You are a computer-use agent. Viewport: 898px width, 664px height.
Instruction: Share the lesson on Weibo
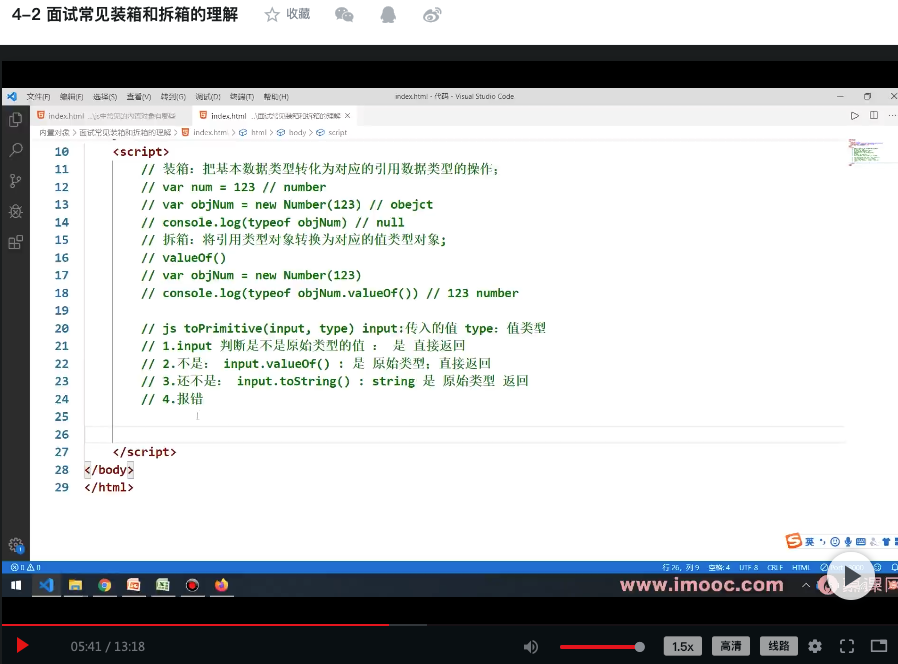432,14
